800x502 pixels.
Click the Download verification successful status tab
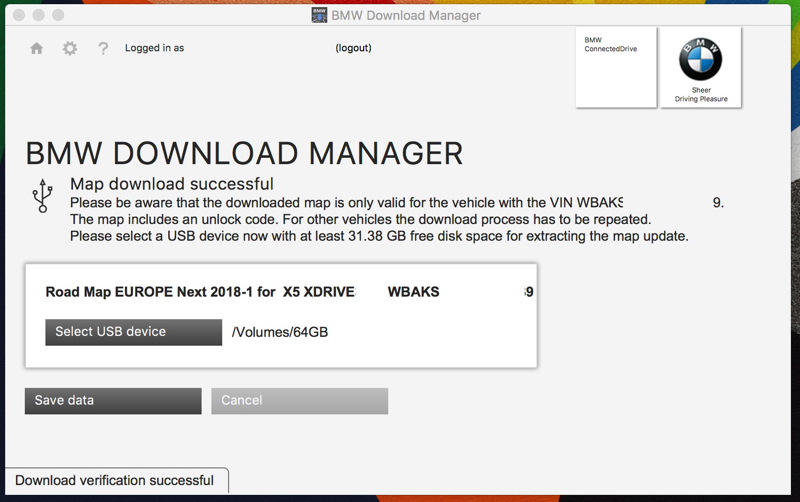(115, 481)
